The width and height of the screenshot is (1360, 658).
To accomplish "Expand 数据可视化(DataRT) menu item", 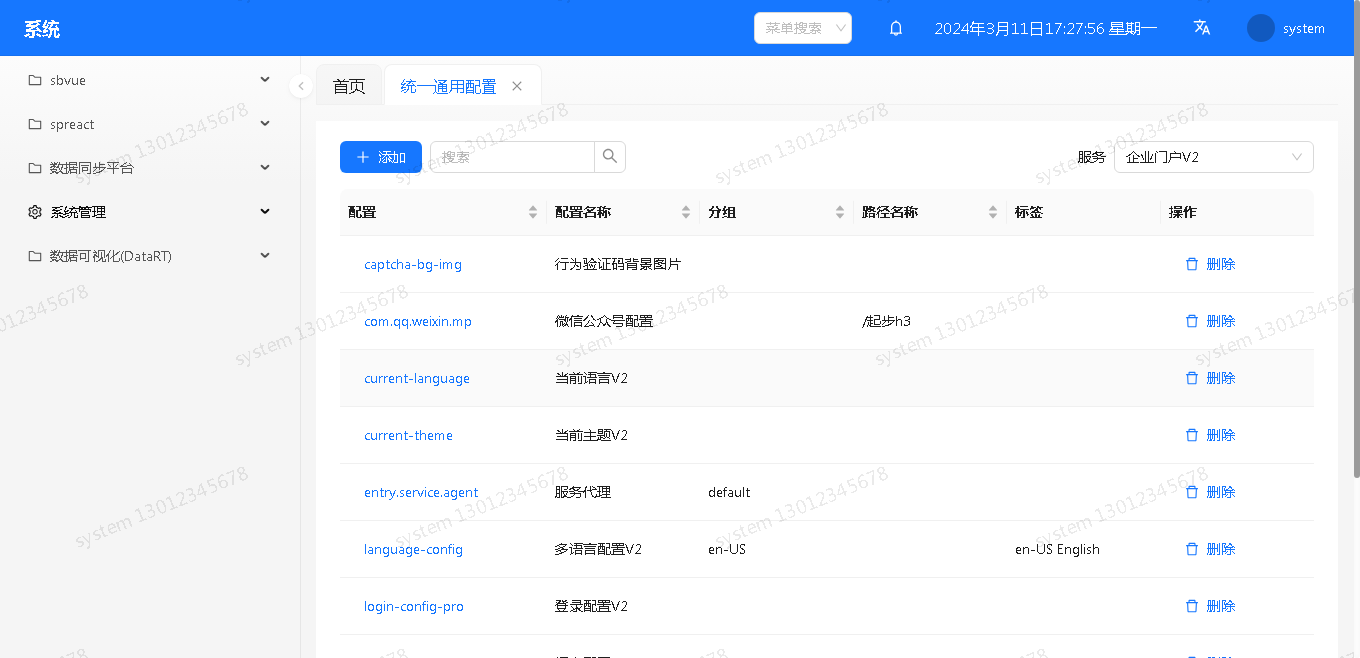I will click(150, 256).
